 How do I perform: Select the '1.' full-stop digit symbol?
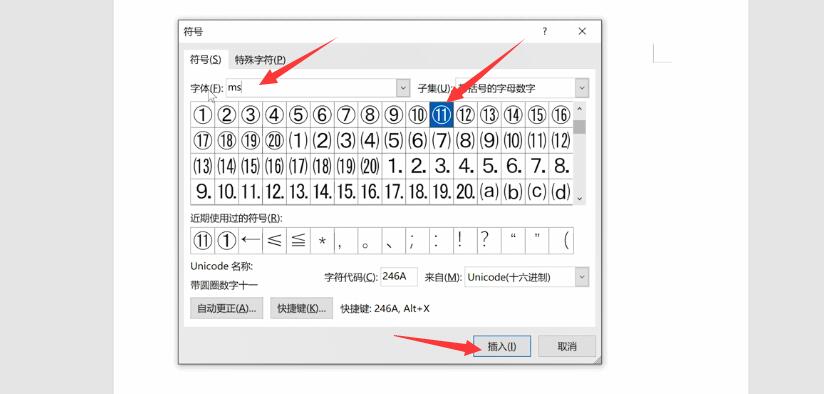pos(394,166)
